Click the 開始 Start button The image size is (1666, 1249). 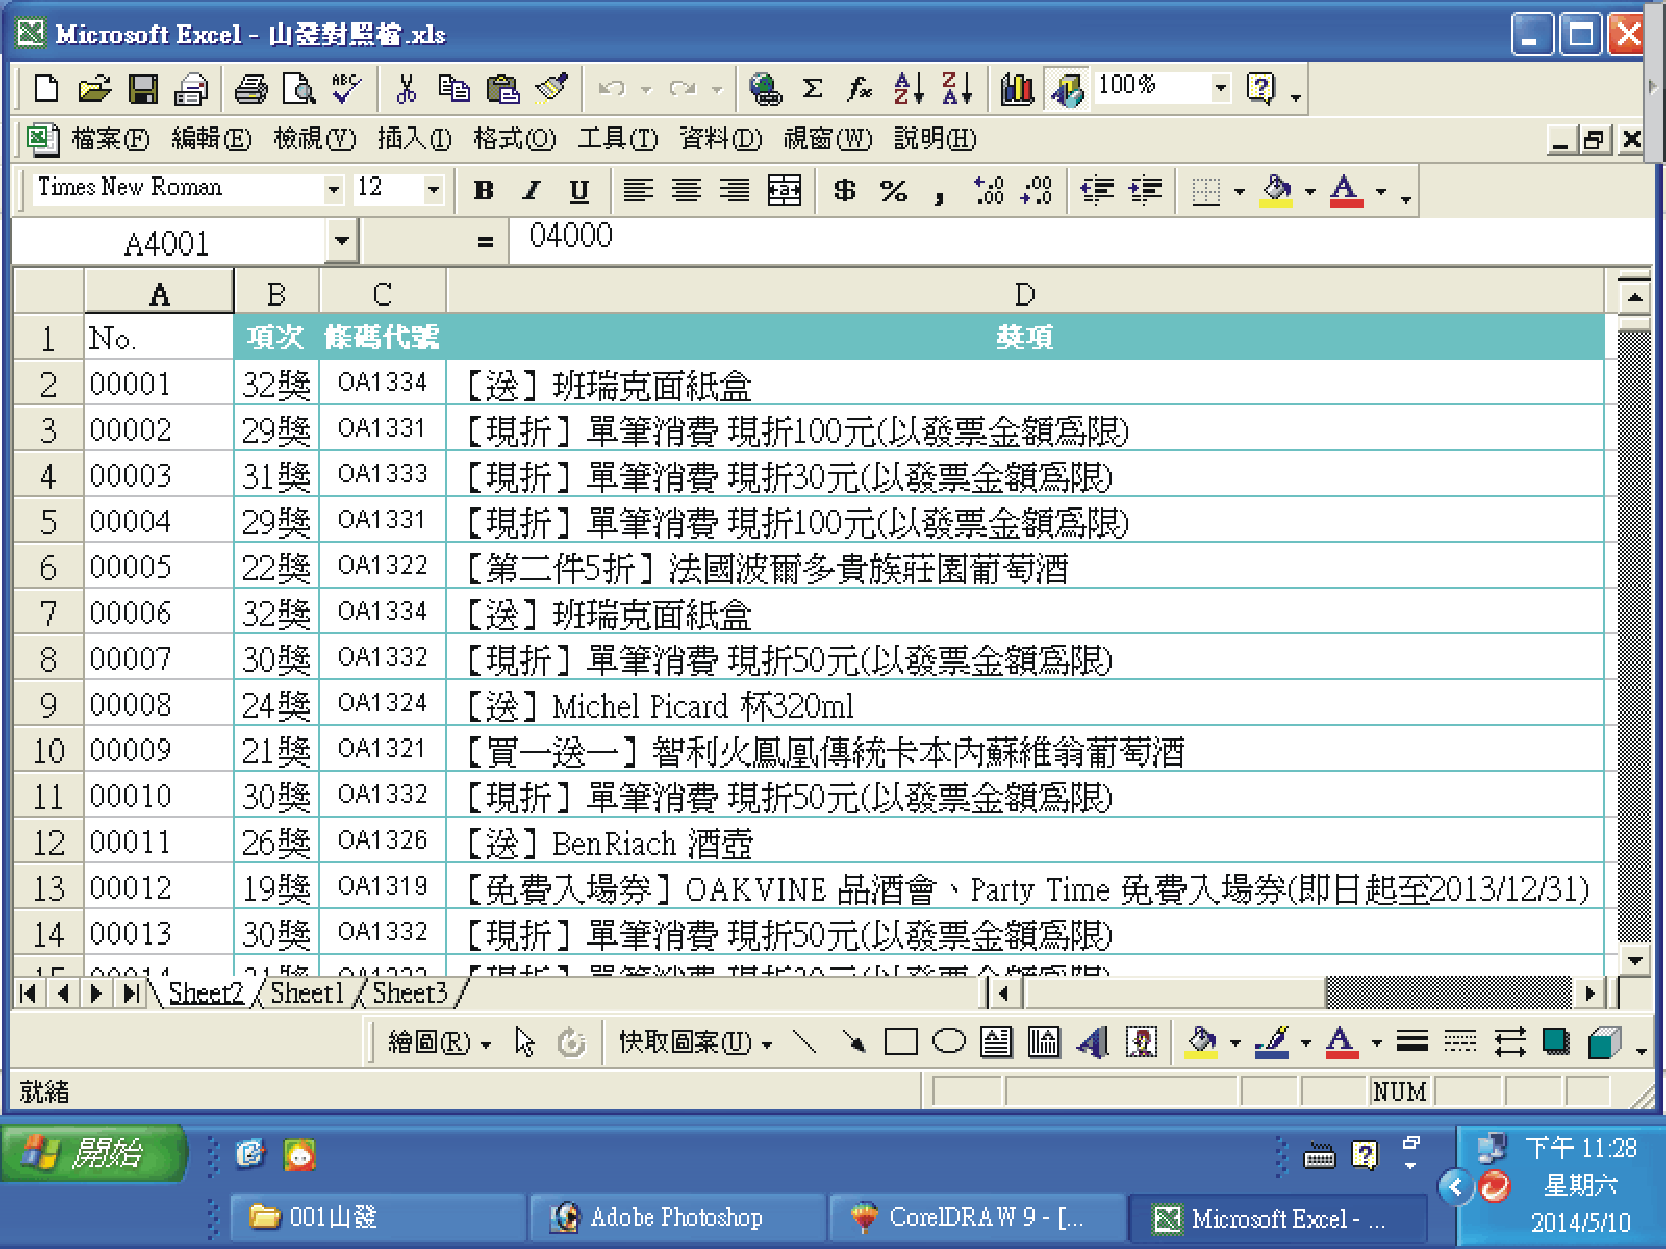coord(93,1153)
